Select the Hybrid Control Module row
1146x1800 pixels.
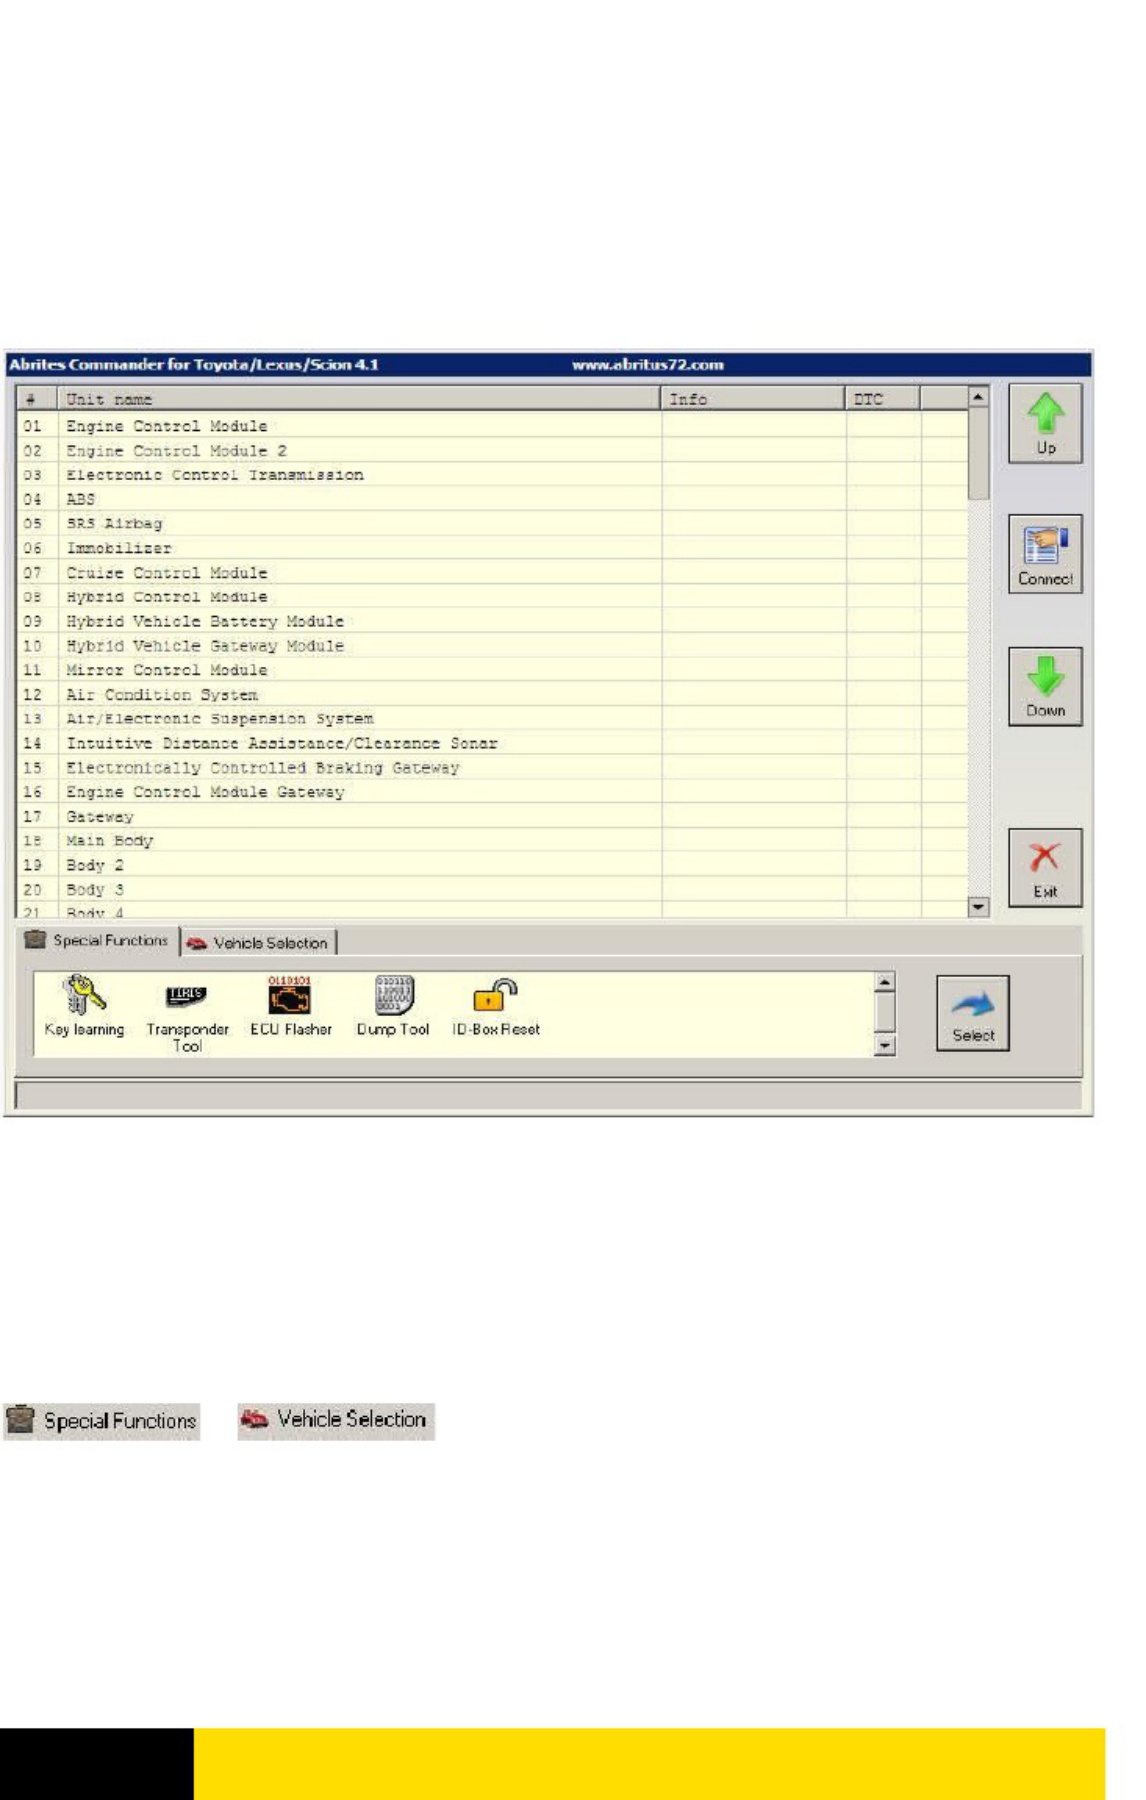(x=493, y=597)
